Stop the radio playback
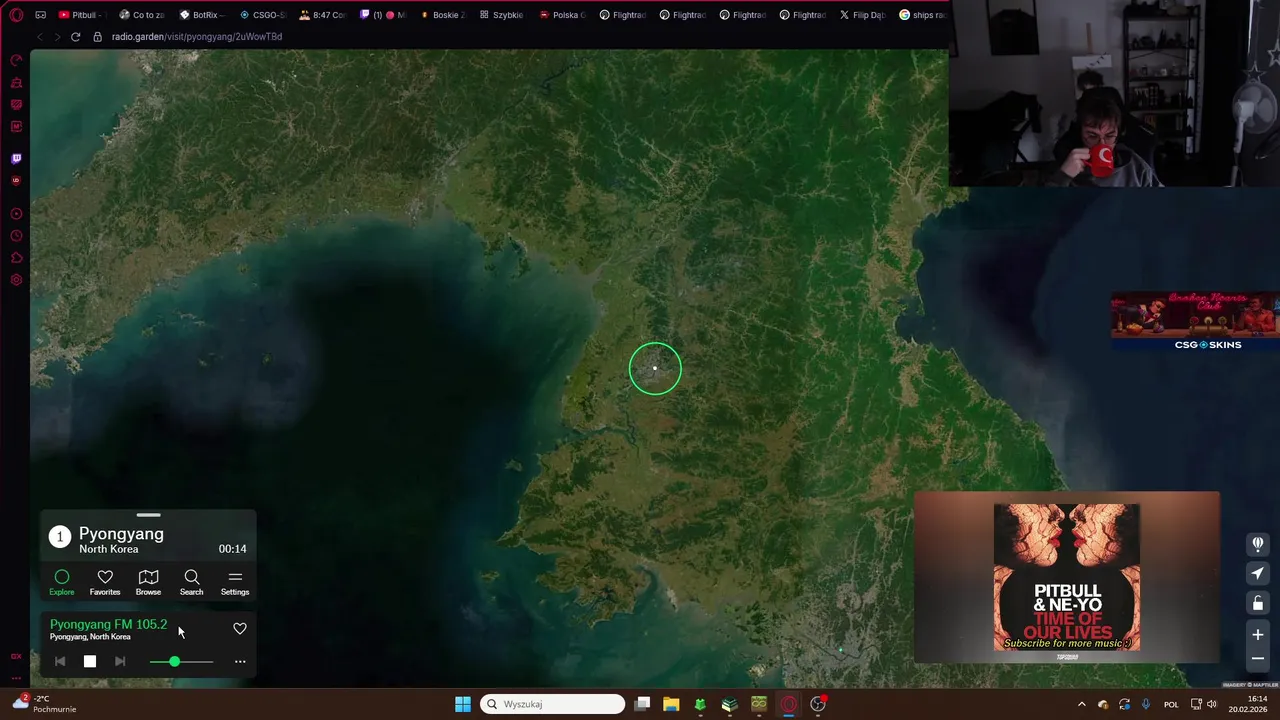Screen dimensions: 1280x720 point(90,661)
